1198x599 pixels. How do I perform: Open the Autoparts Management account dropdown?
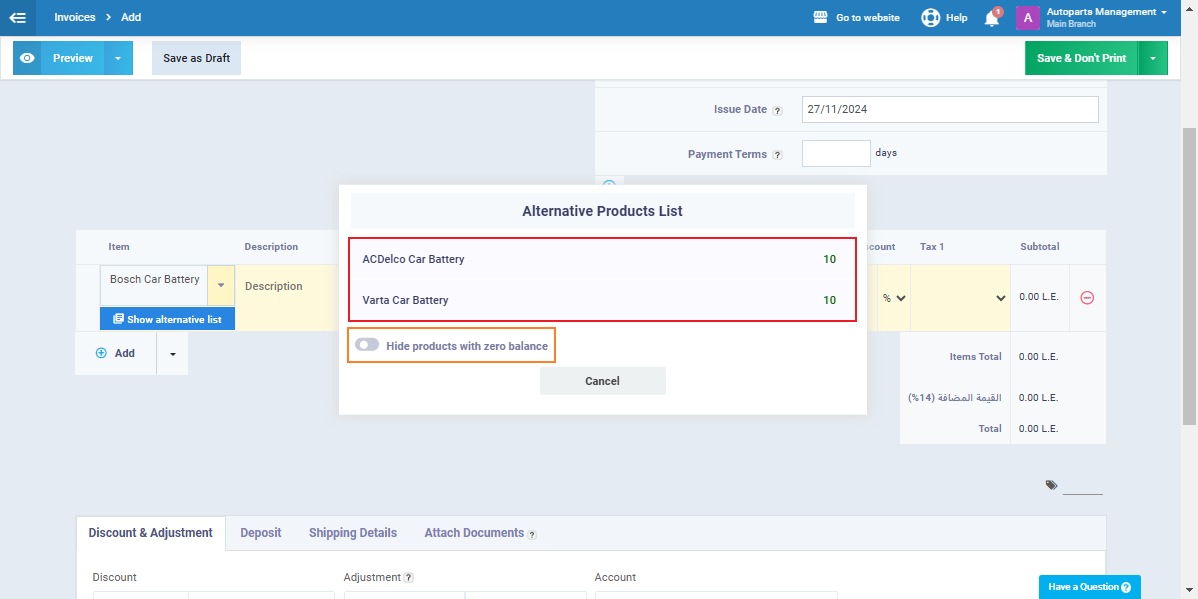pos(1106,12)
